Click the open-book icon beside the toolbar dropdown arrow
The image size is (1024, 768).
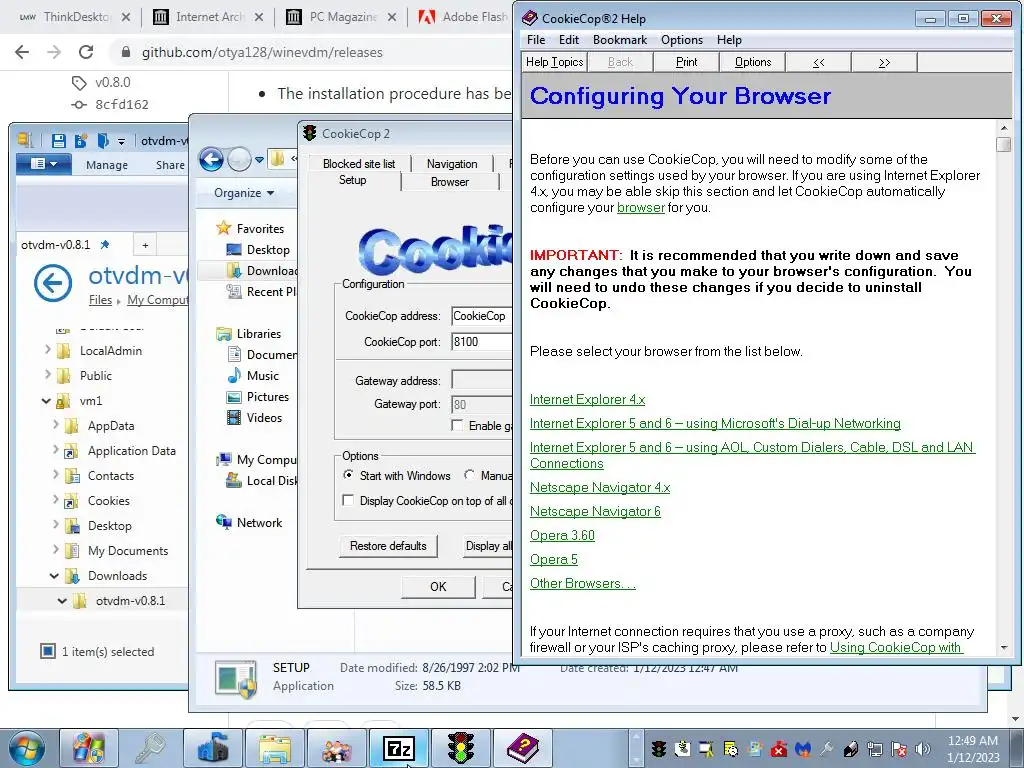pos(103,140)
